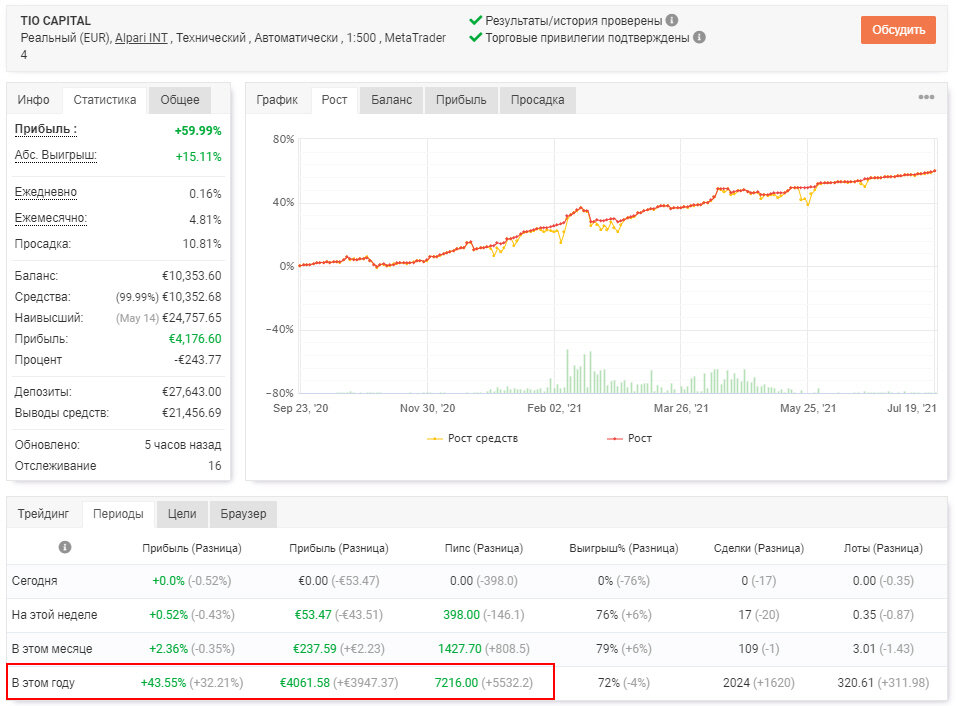Open the Alpari INT broker link
The height and width of the screenshot is (706, 957).
coord(141,38)
